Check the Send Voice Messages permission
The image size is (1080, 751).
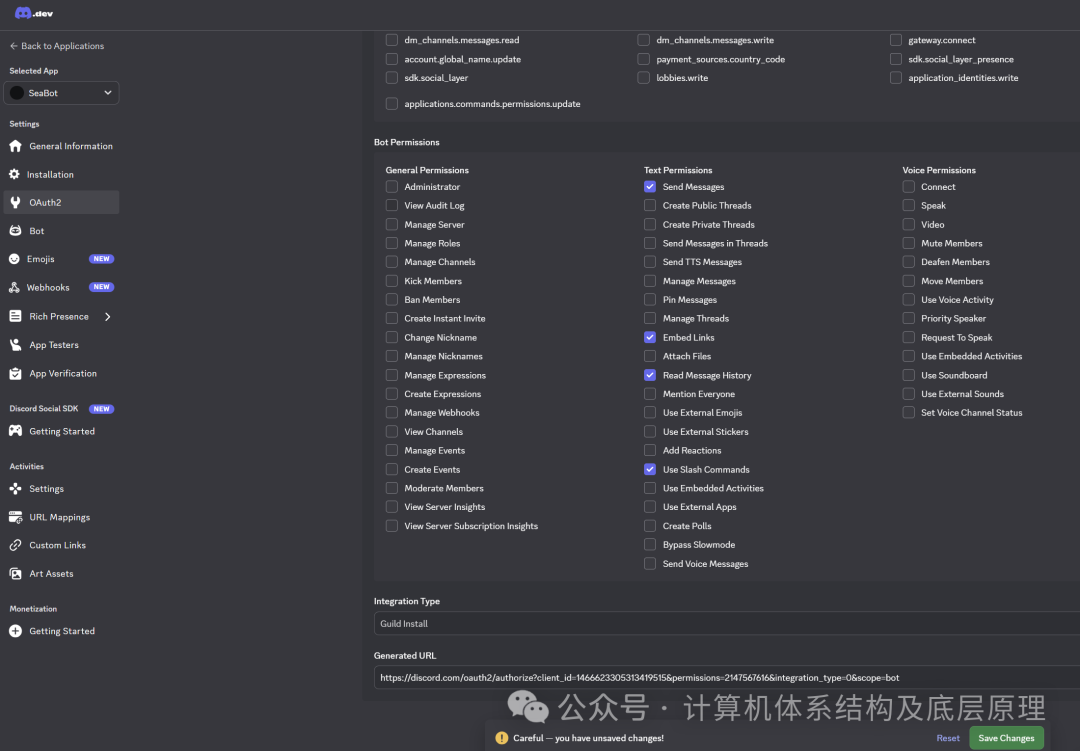(650, 564)
